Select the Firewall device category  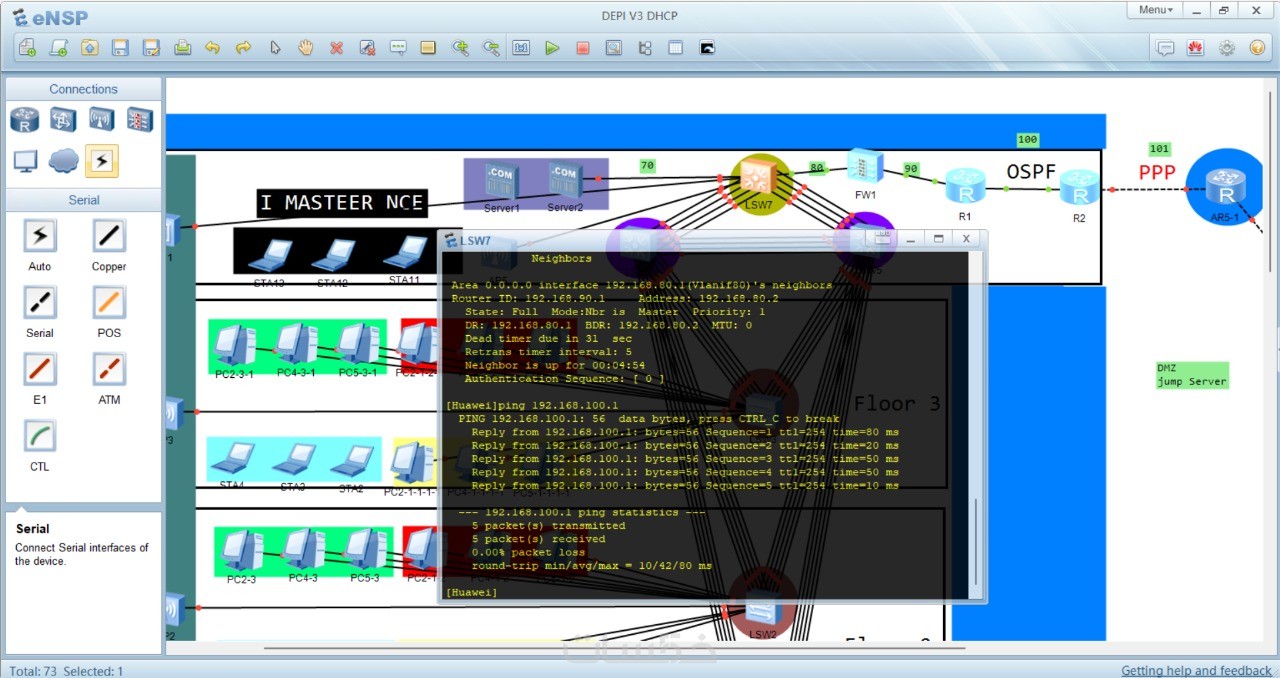click(140, 120)
